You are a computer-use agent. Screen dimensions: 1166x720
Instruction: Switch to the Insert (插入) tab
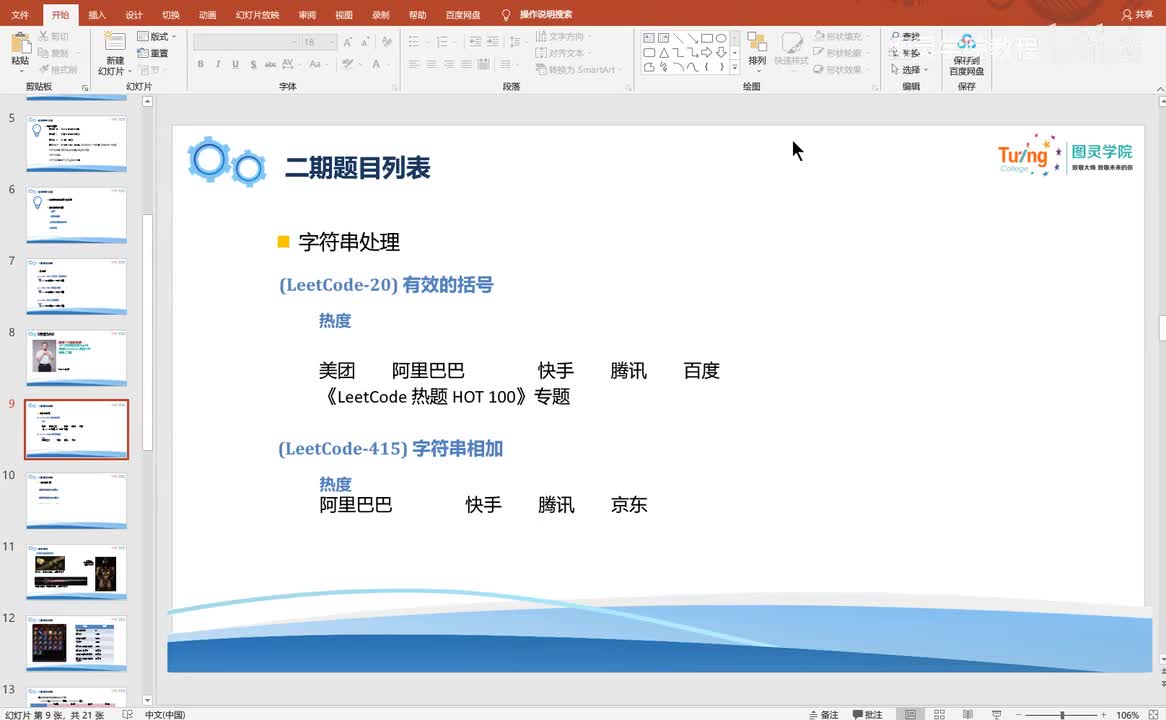click(97, 15)
